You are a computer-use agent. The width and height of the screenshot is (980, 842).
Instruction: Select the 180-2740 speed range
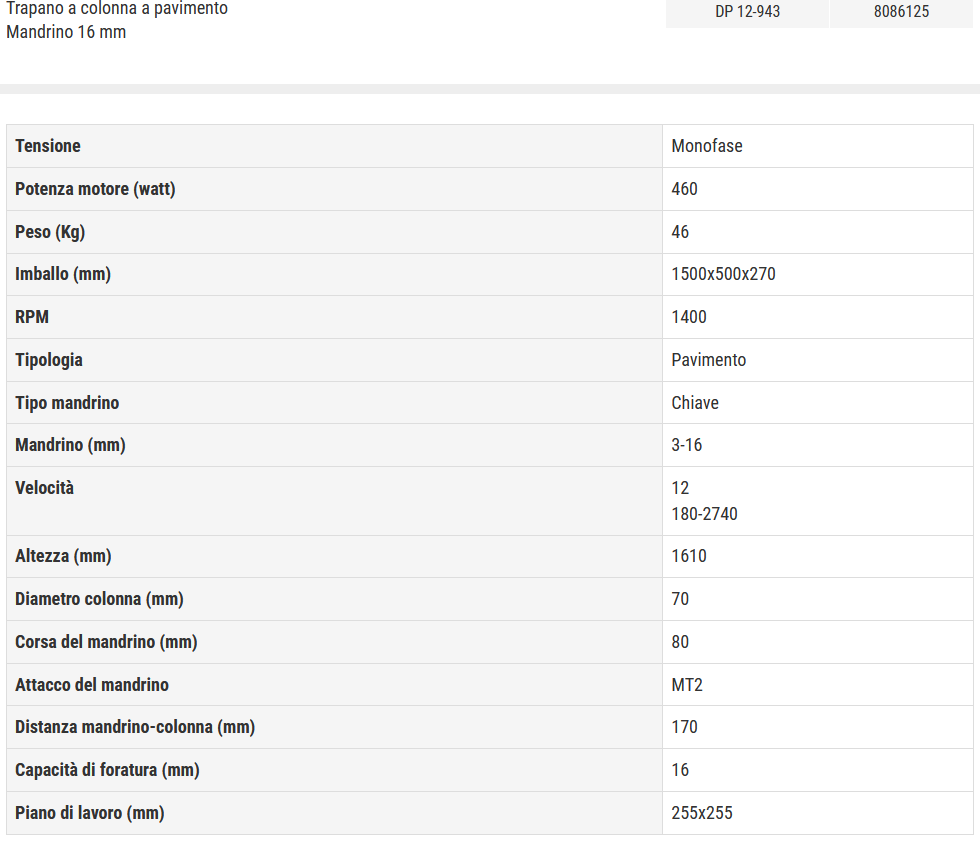click(704, 514)
